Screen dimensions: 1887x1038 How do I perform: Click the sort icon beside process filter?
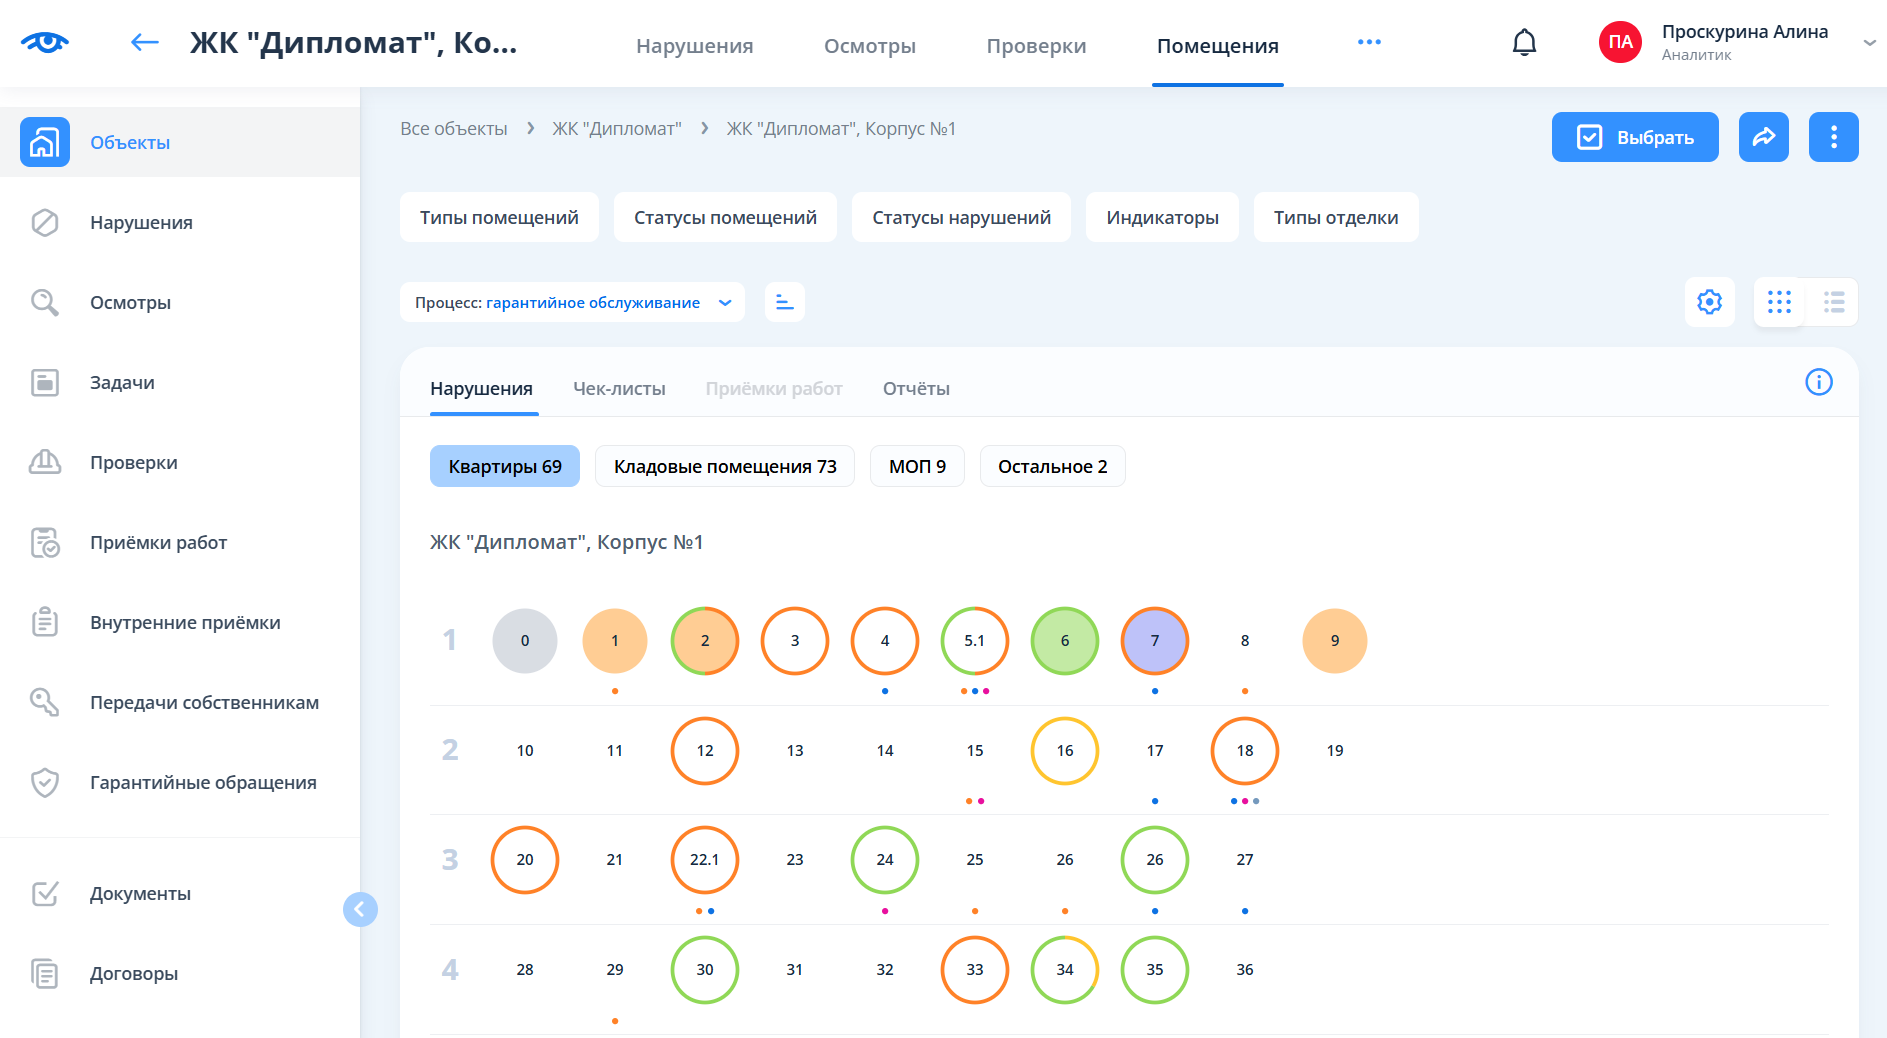click(785, 302)
